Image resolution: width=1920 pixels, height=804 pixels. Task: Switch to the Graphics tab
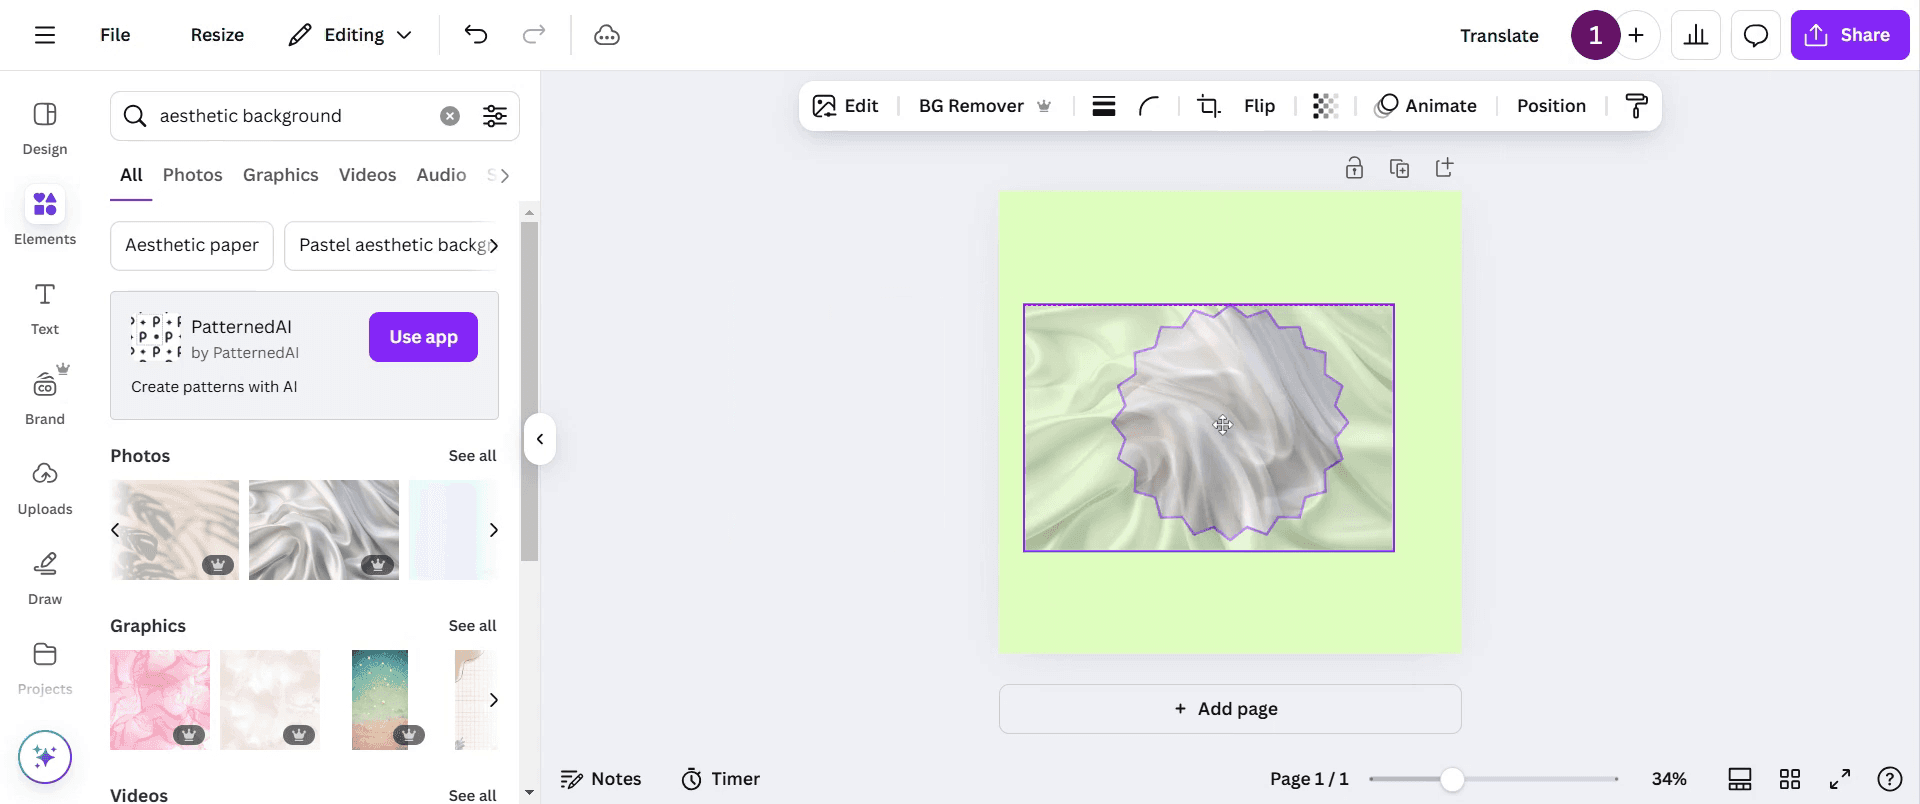[x=281, y=175]
